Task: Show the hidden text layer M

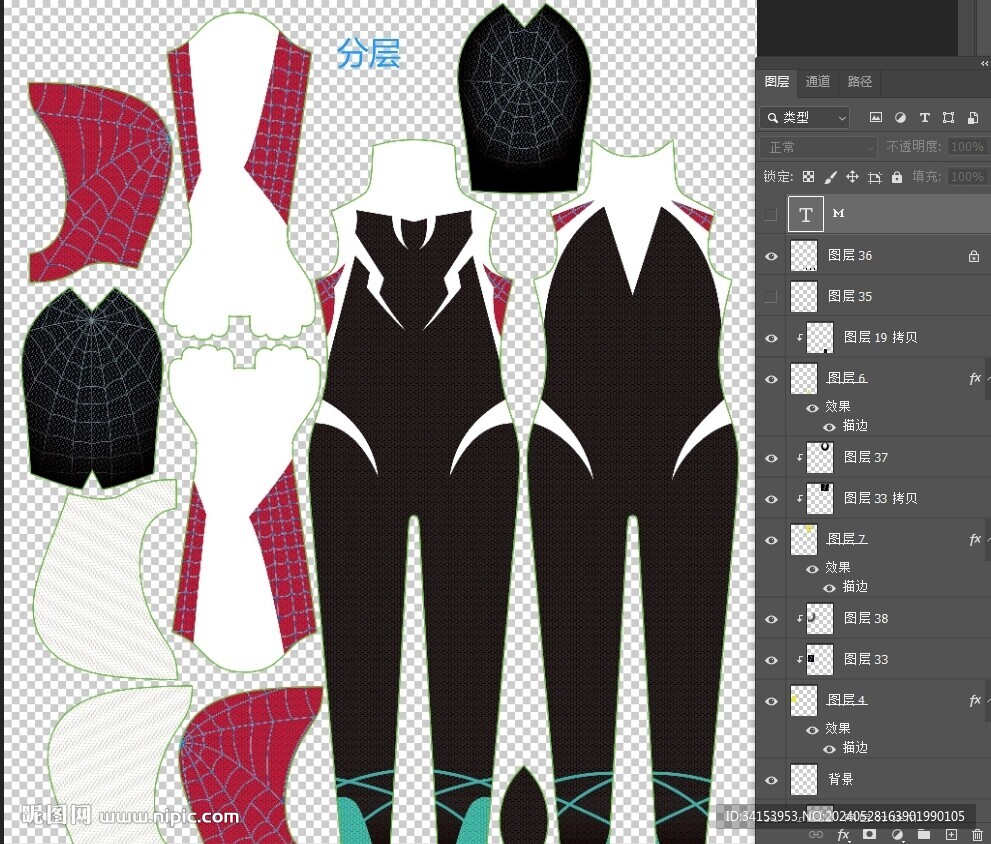Action: (x=770, y=215)
